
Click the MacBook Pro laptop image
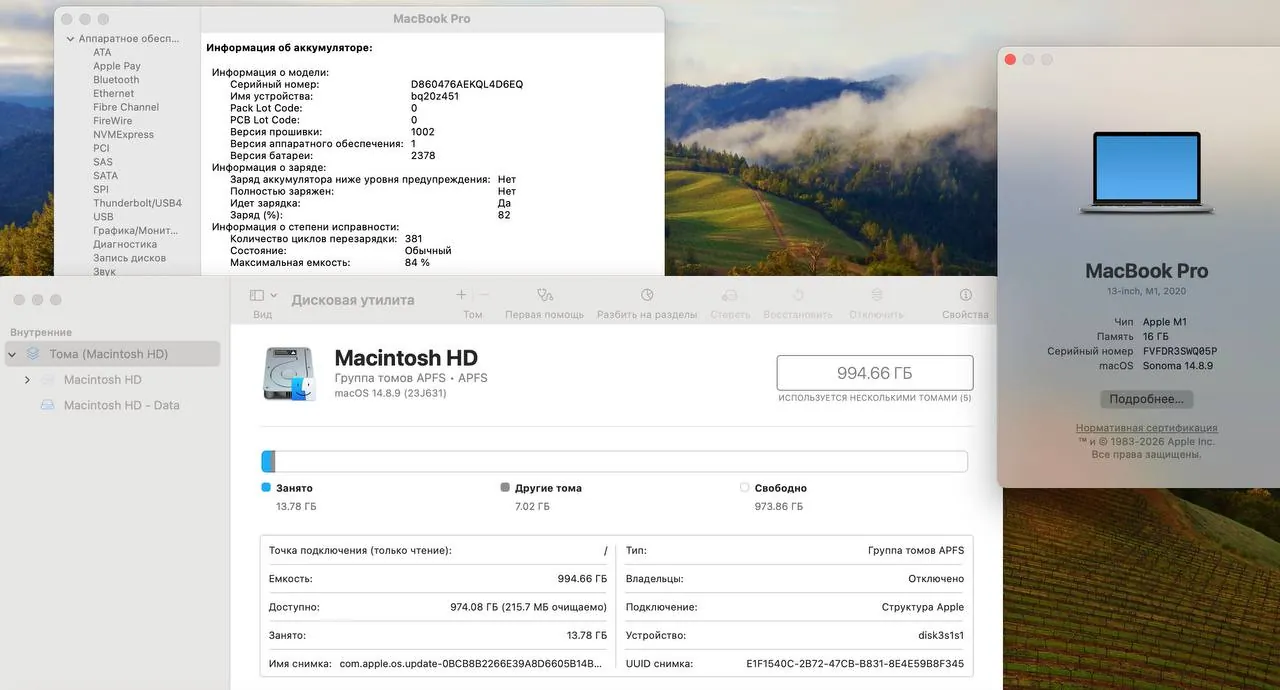1147,172
